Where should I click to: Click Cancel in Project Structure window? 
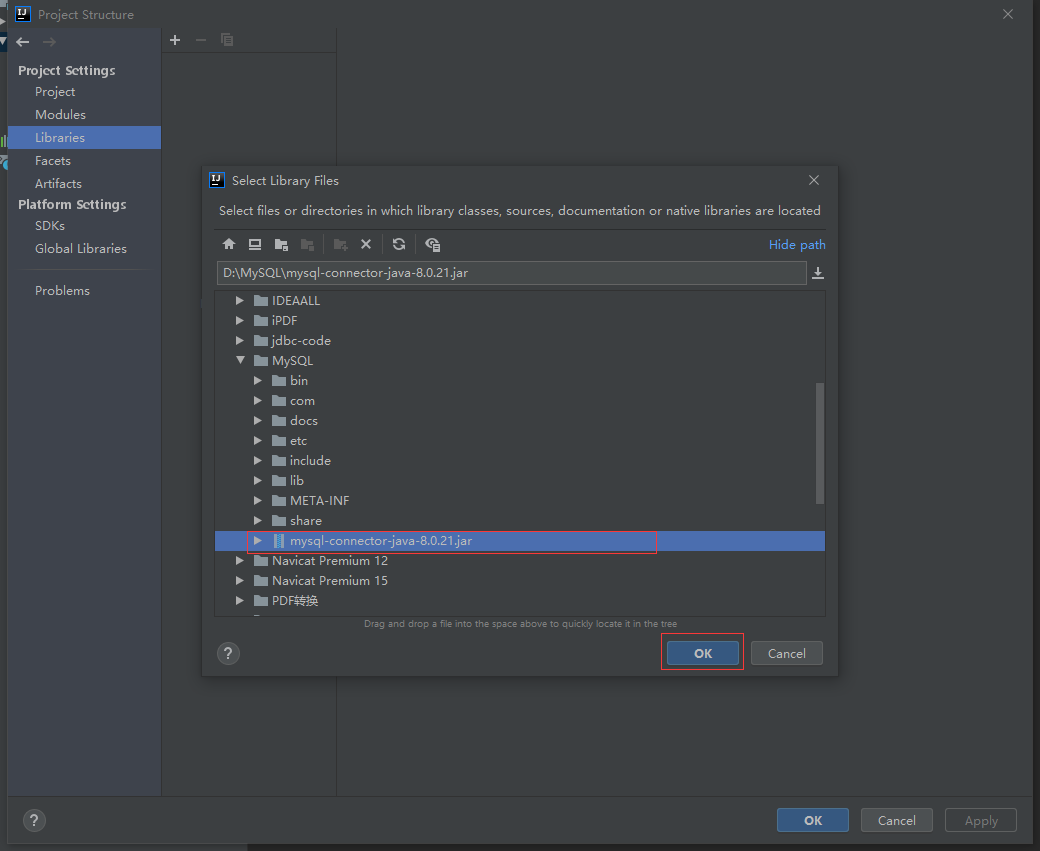coord(897,820)
